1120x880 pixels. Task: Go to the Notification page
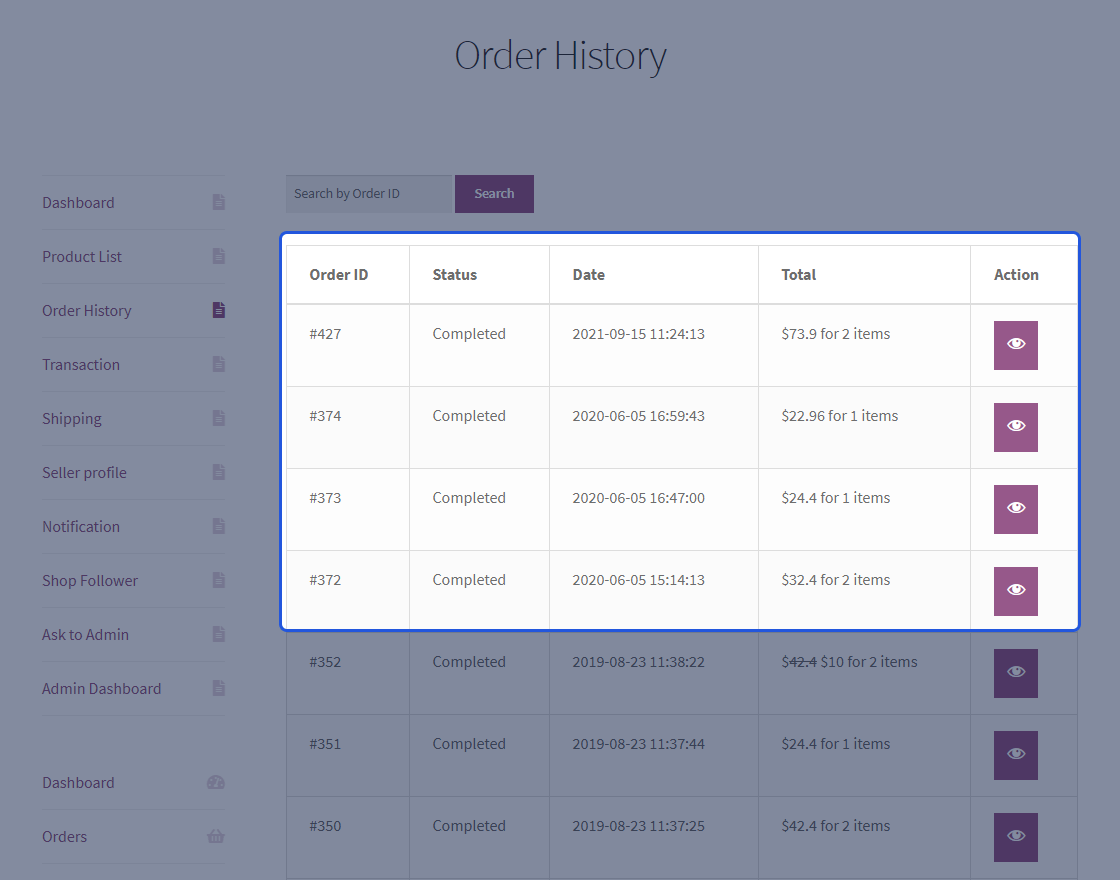(x=80, y=526)
